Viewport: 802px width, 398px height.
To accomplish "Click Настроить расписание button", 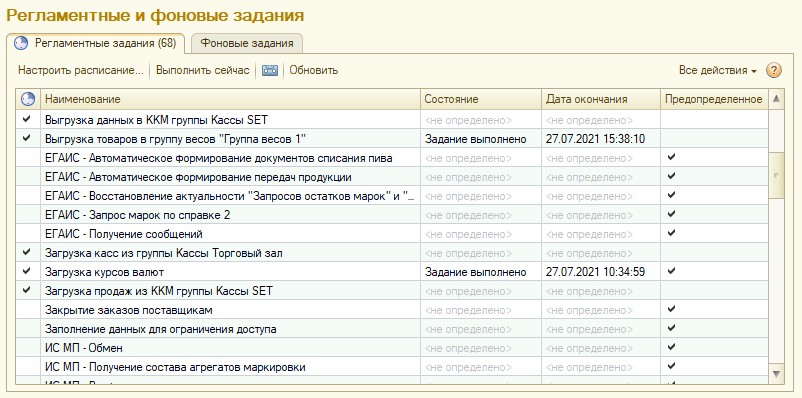I will [81, 71].
